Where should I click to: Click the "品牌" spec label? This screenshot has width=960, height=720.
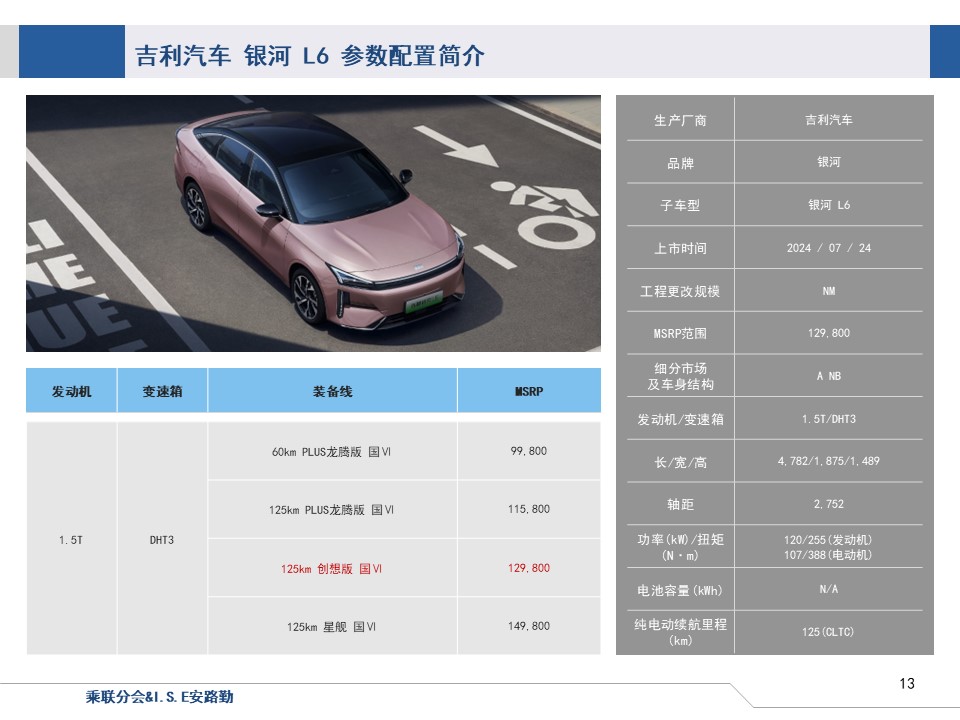680,163
